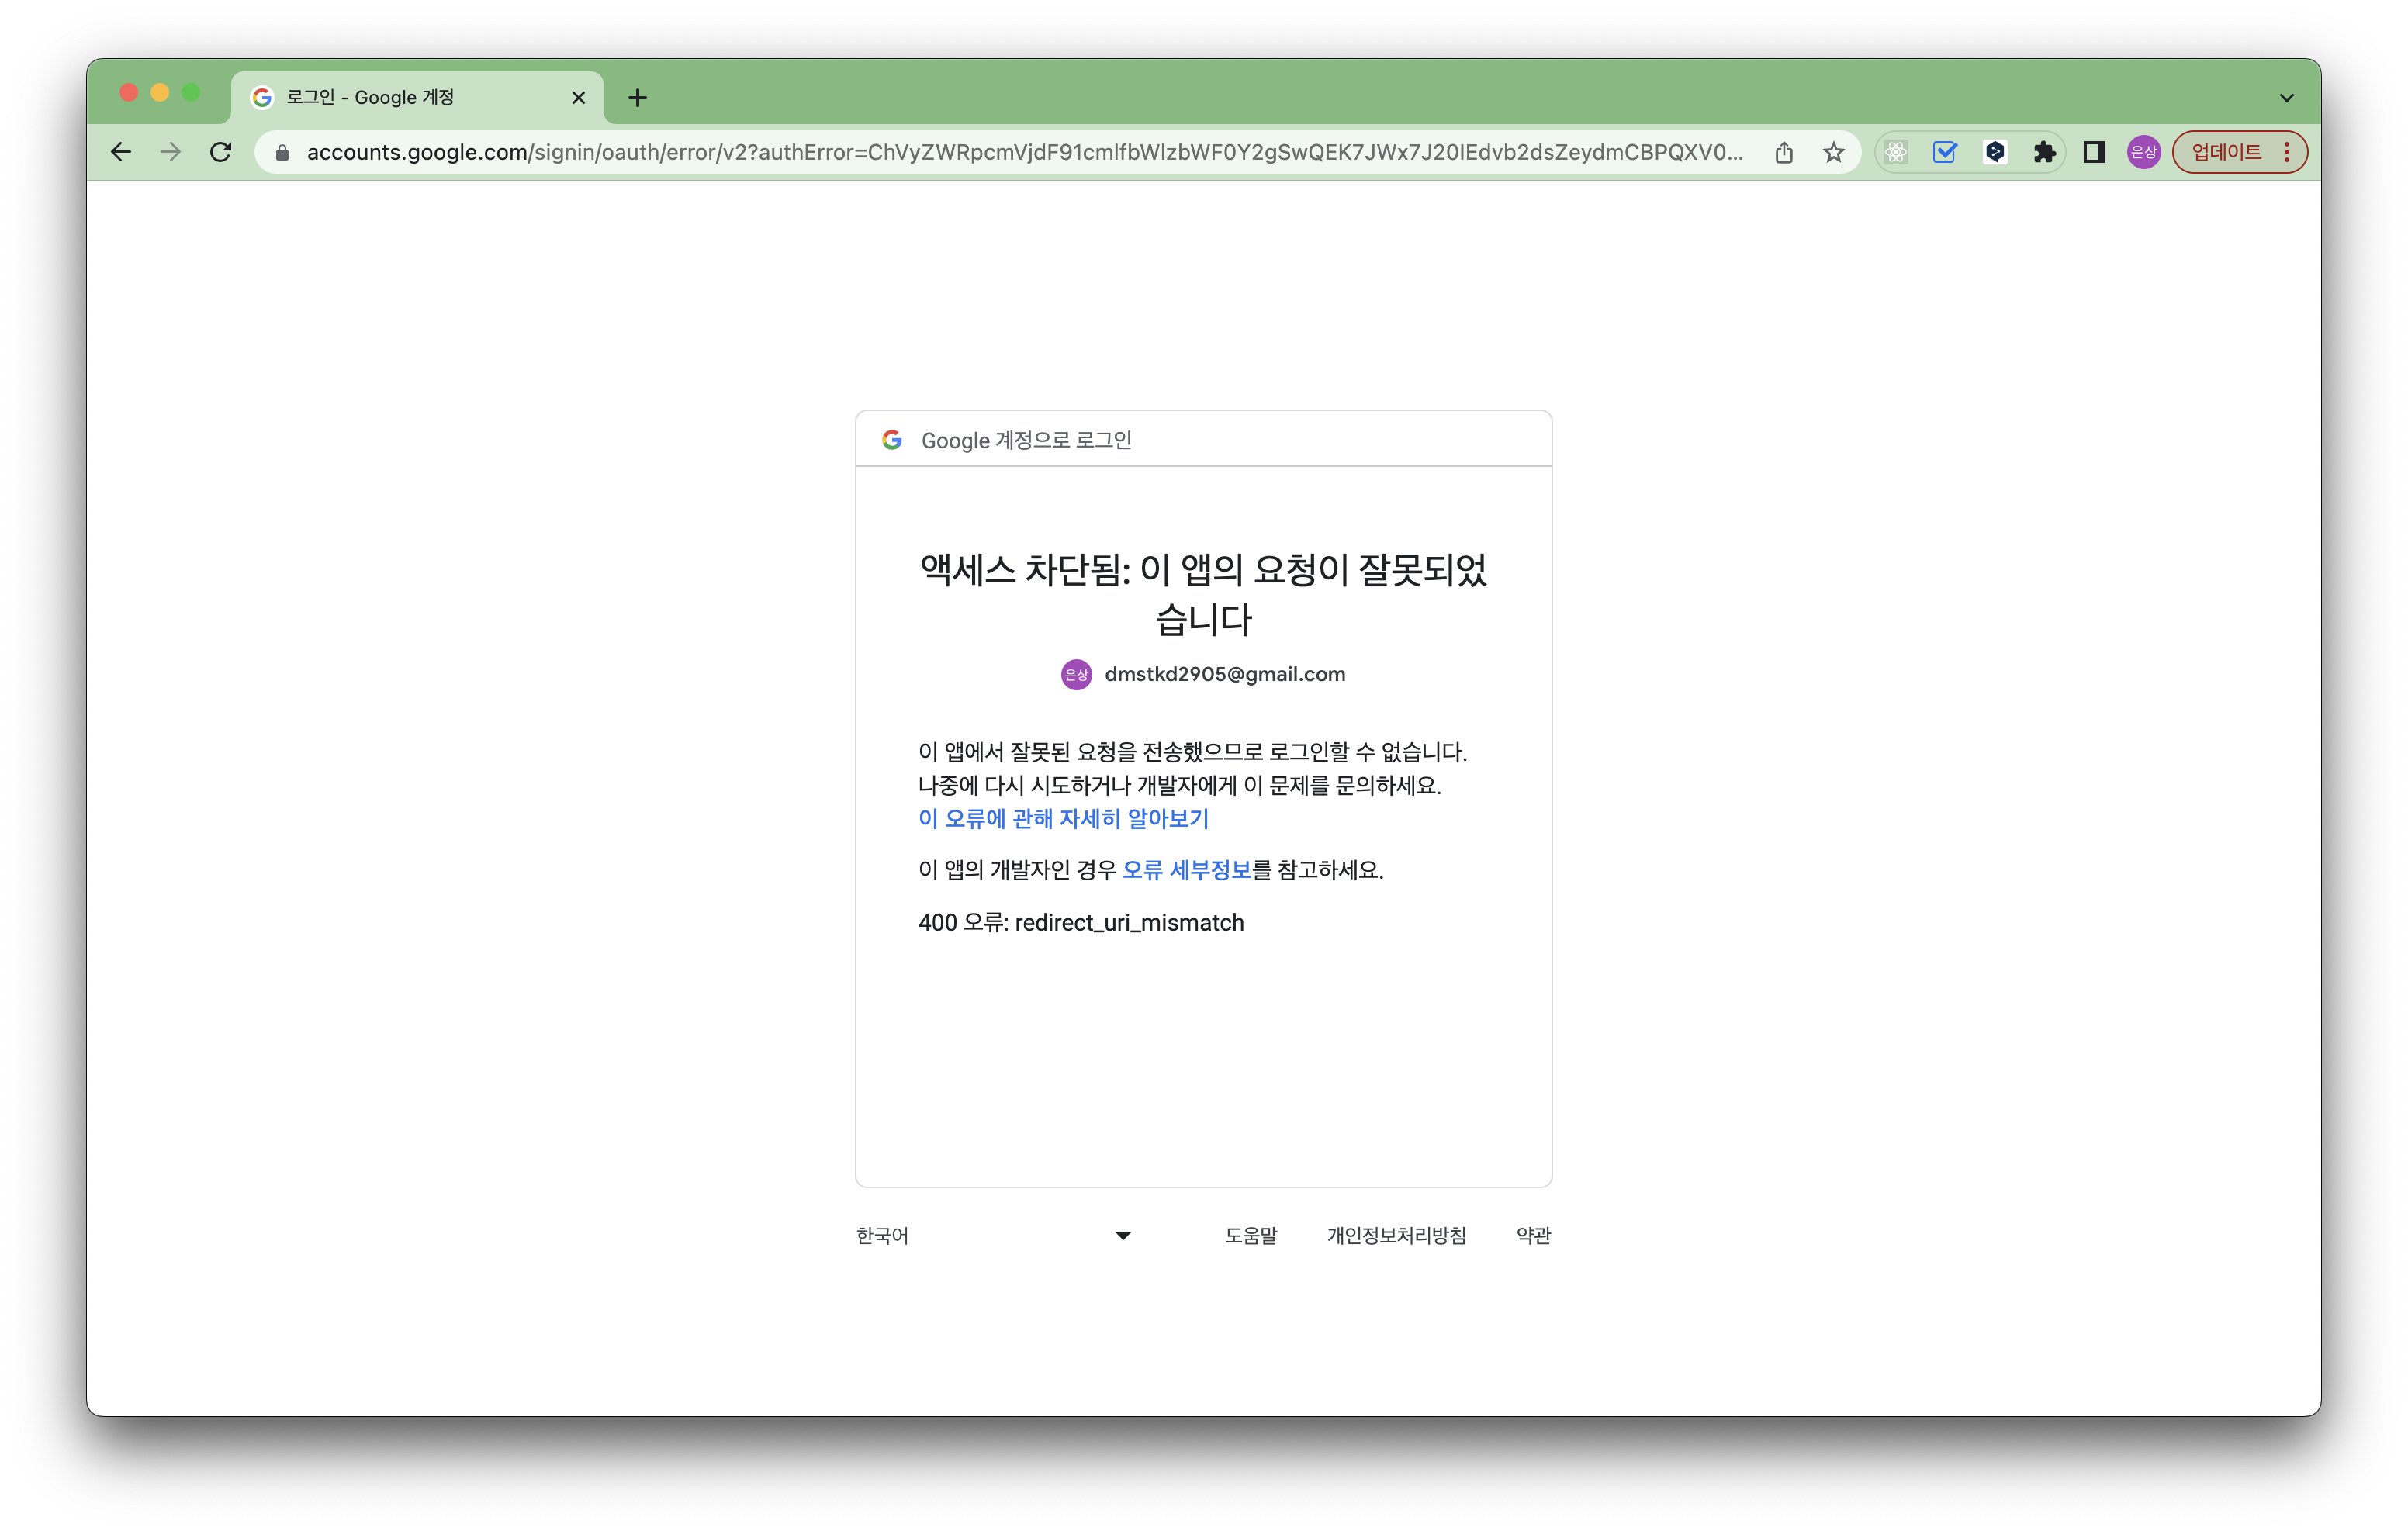Open a new tab with the plus button
This screenshot has width=2408, height=1531.
coord(637,97)
